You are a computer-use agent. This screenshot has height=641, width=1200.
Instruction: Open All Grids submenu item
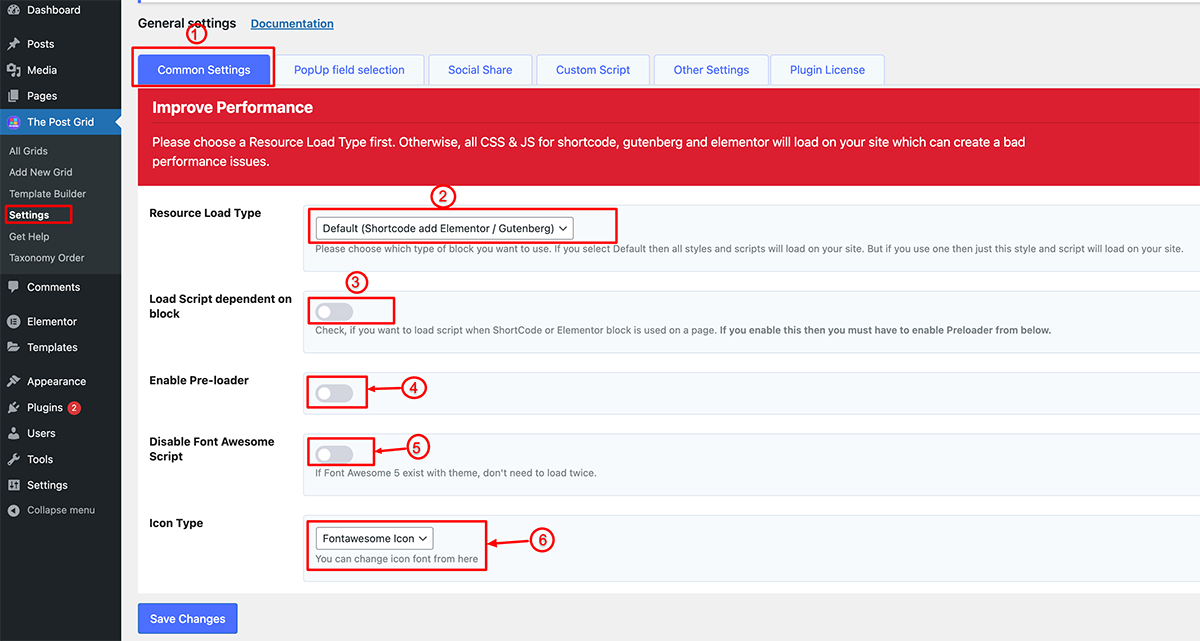[x=28, y=151]
